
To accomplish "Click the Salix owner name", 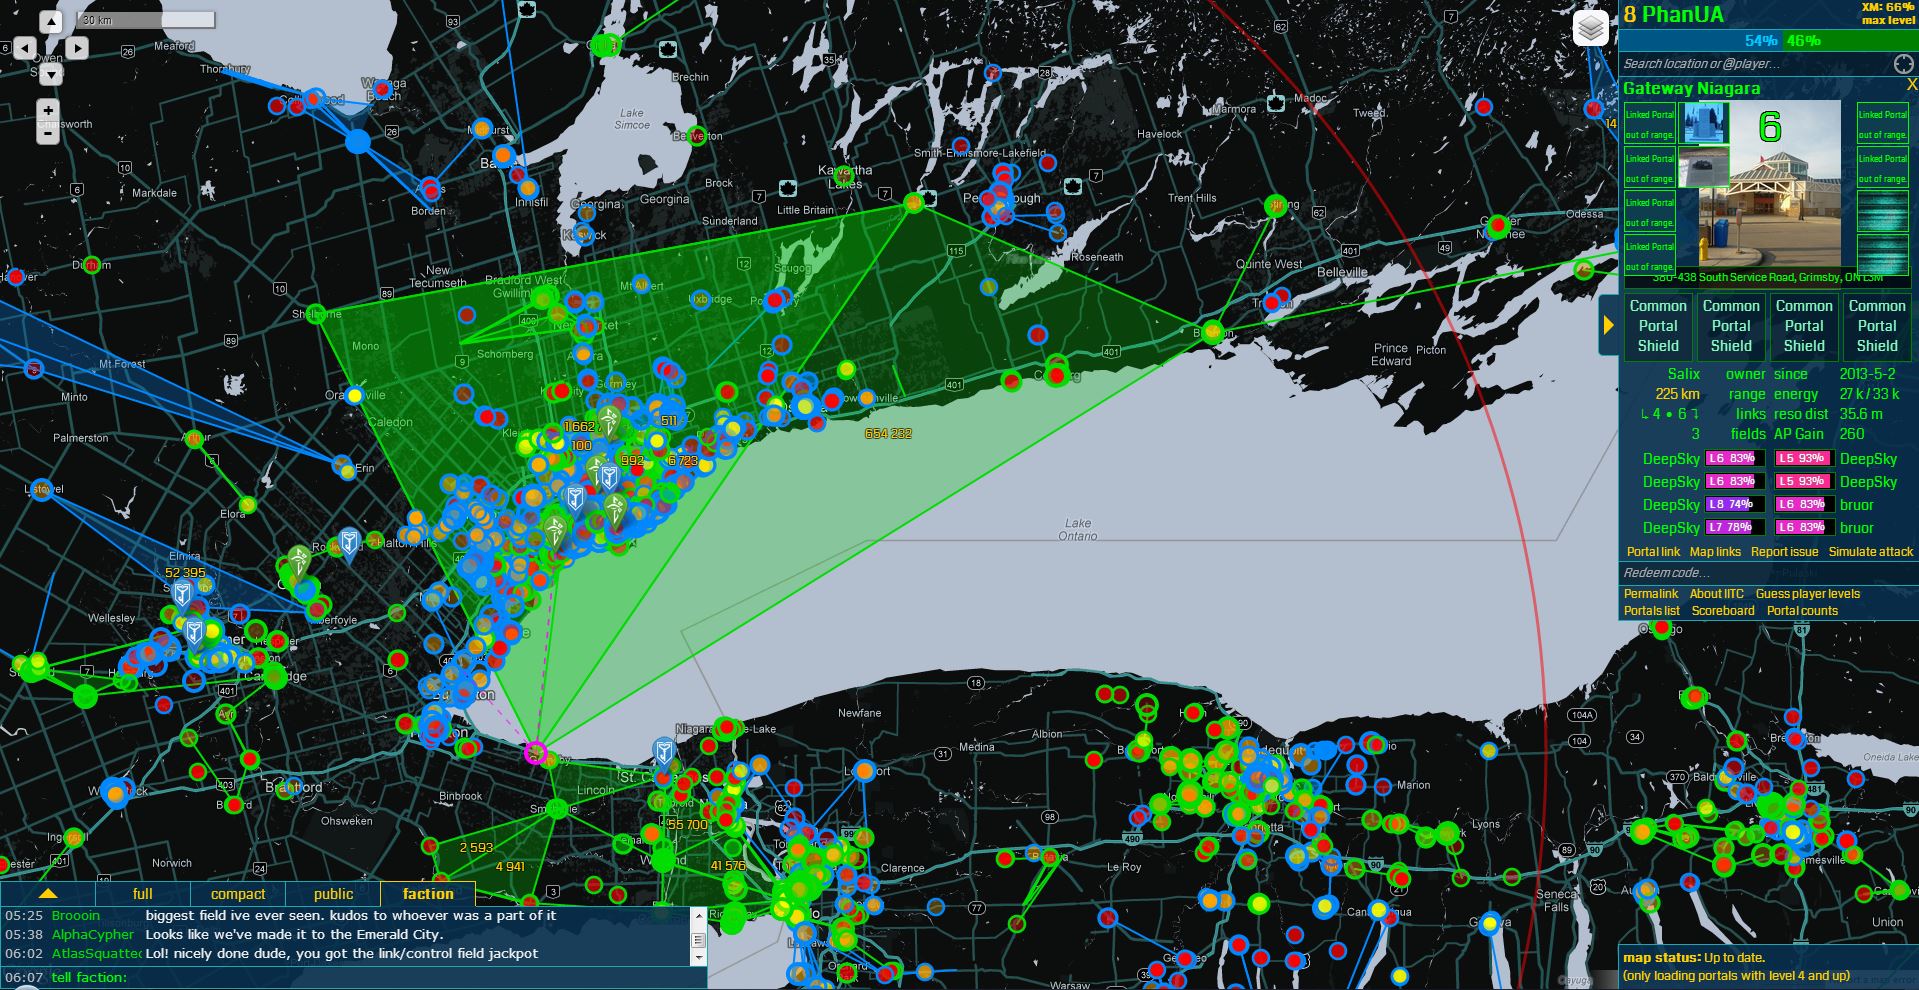I will click(x=1683, y=374).
